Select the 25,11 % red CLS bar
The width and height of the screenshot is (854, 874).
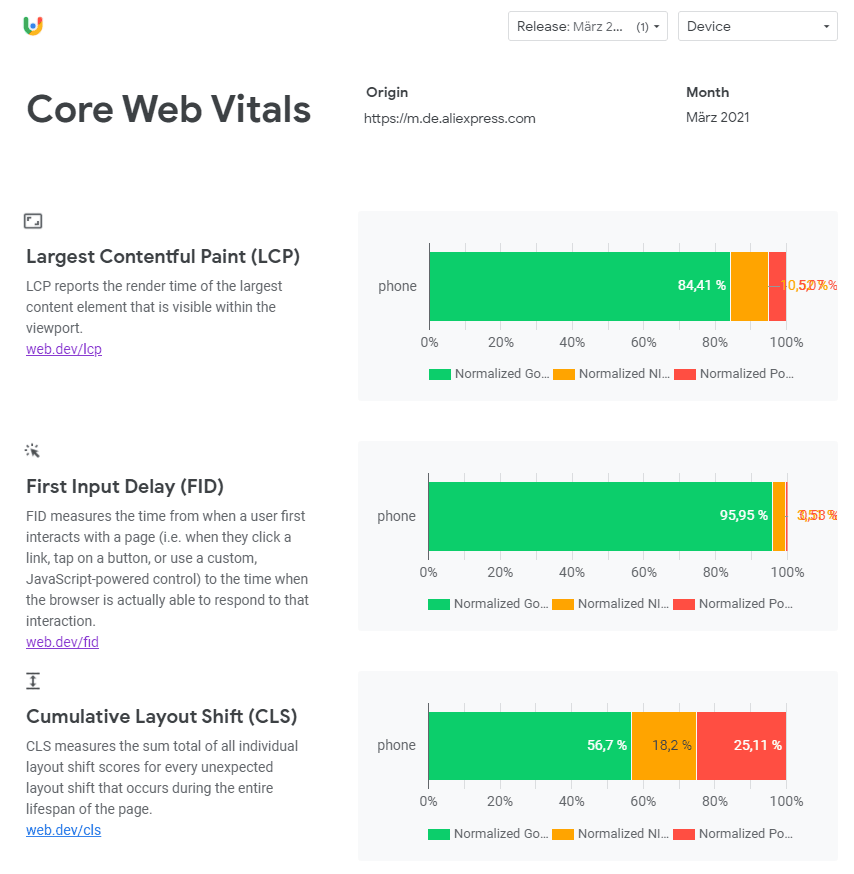pyautogui.click(x=741, y=746)
